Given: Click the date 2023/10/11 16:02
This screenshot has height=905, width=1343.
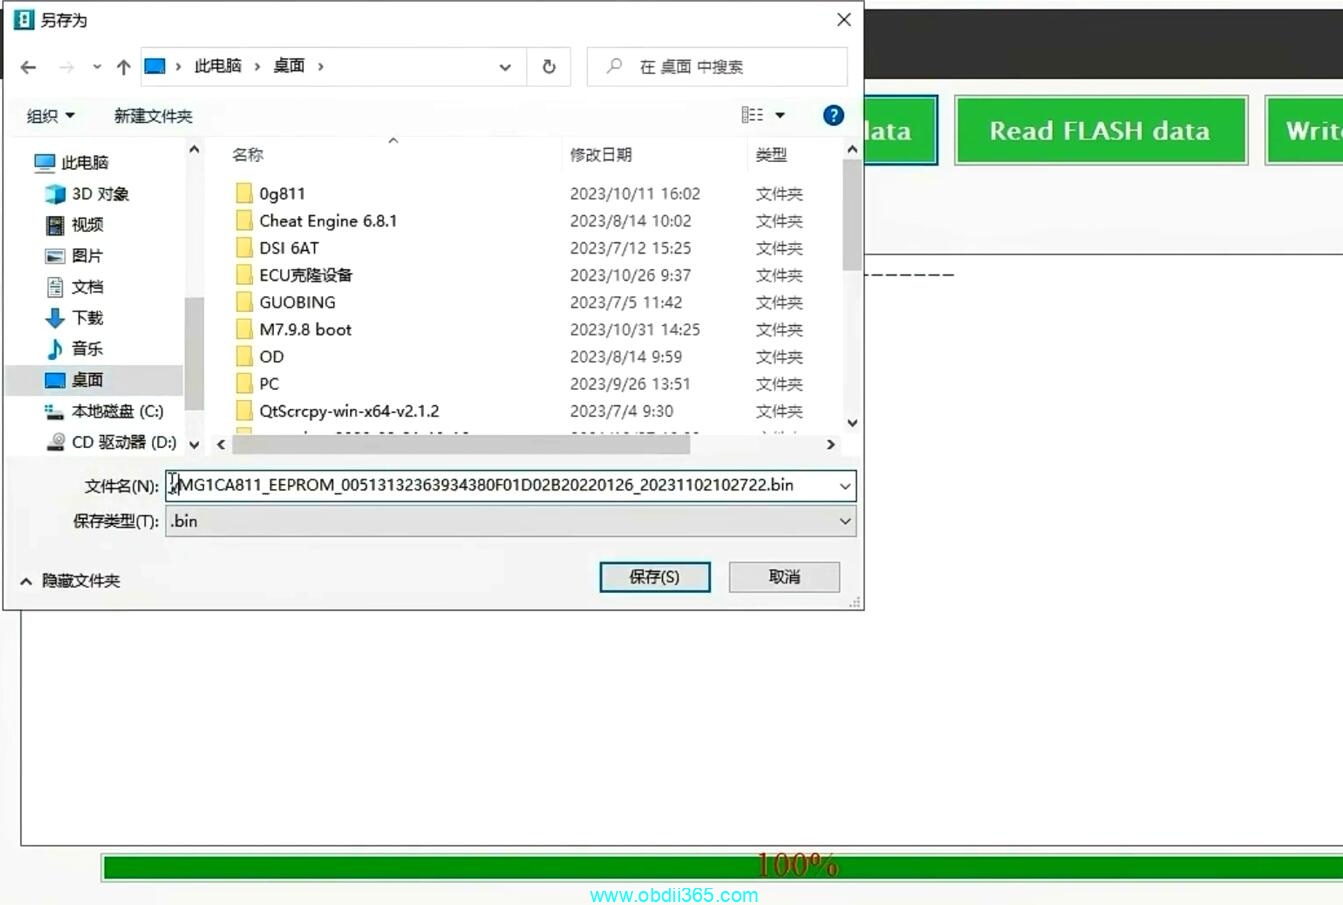Looking at the screenshot, I should 635,194.
